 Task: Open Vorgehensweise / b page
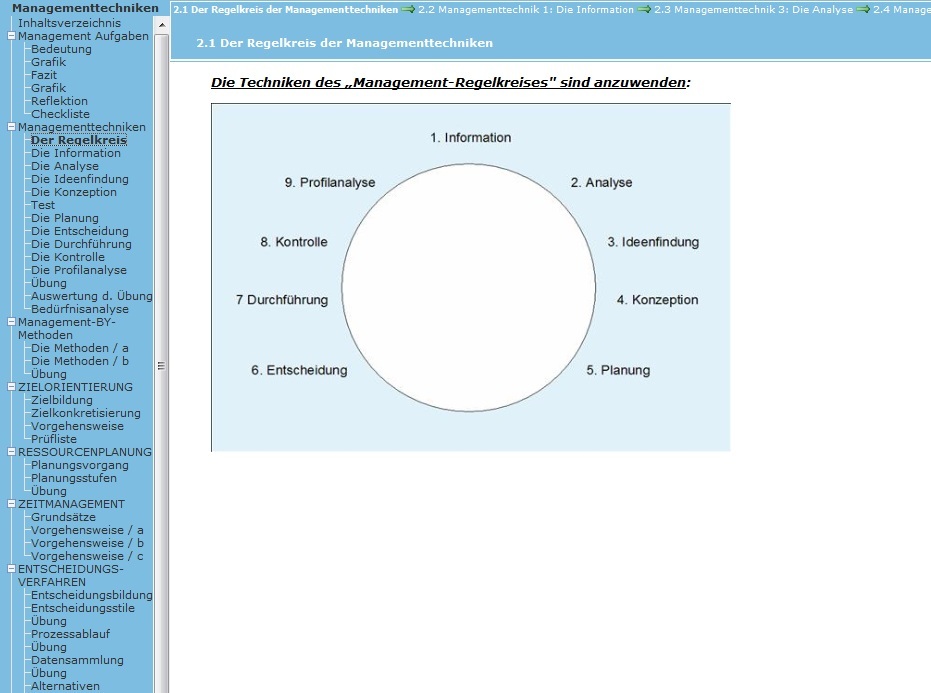tap(87, 543)
